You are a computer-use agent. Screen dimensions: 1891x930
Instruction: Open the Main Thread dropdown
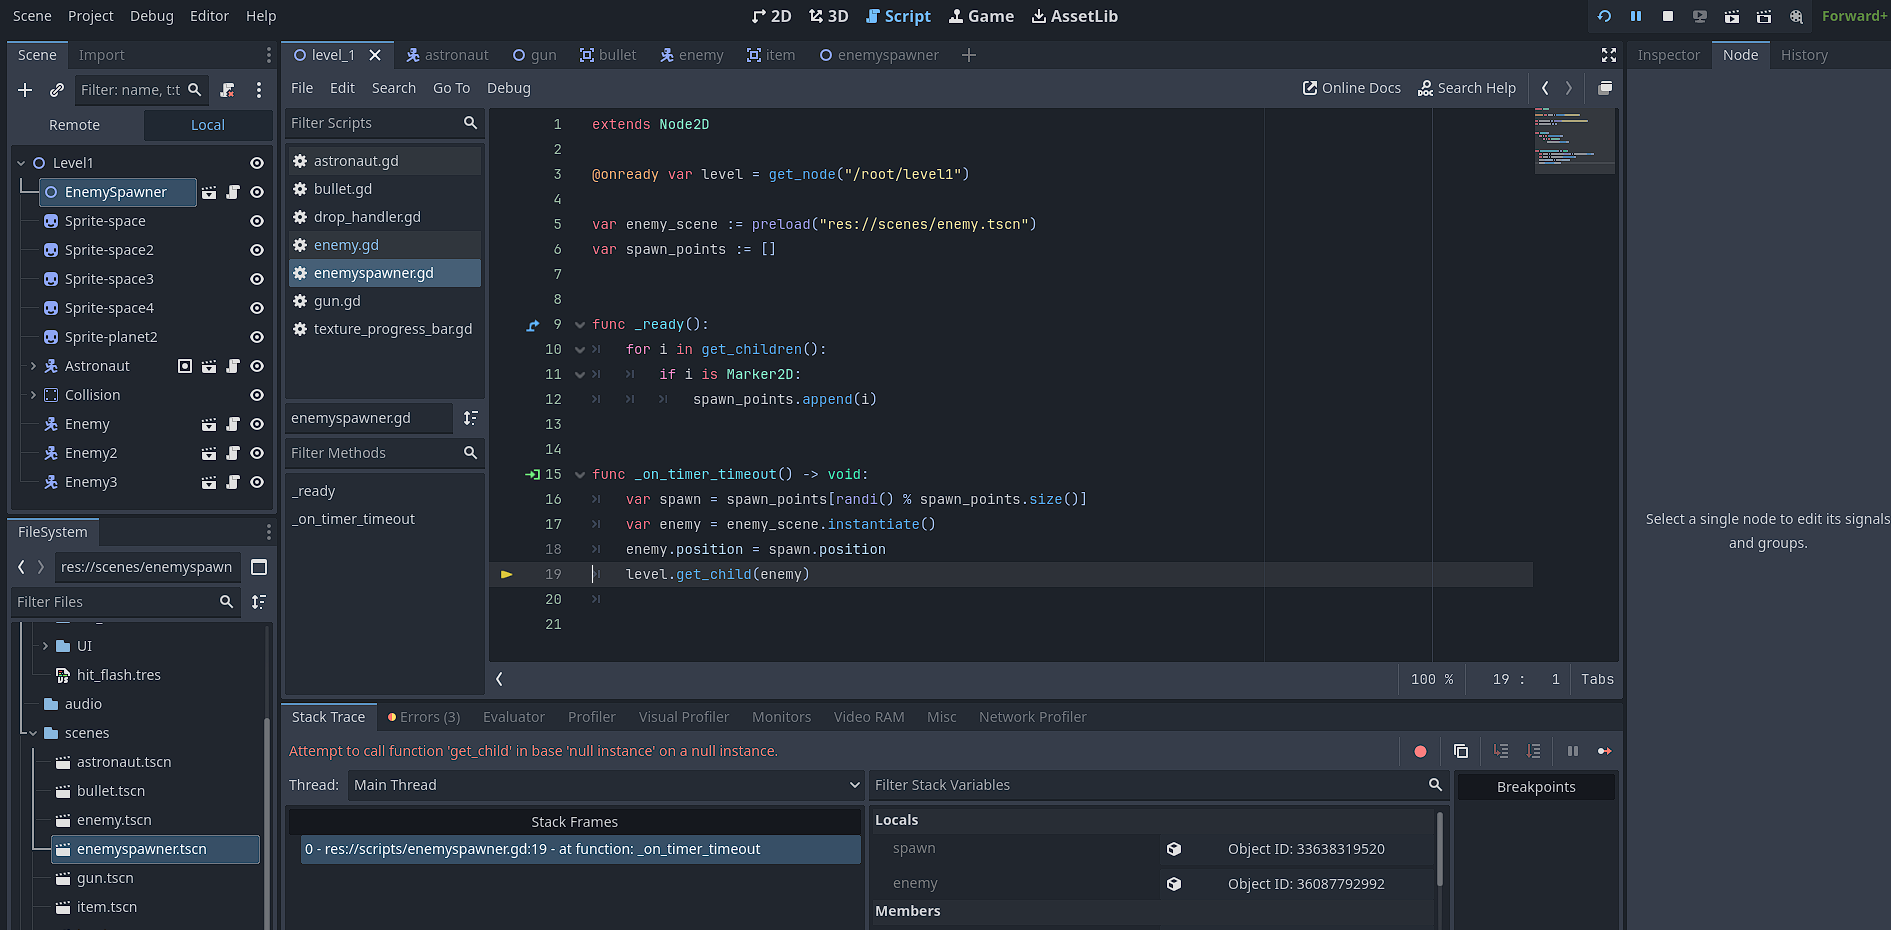[x=605, y=785]
